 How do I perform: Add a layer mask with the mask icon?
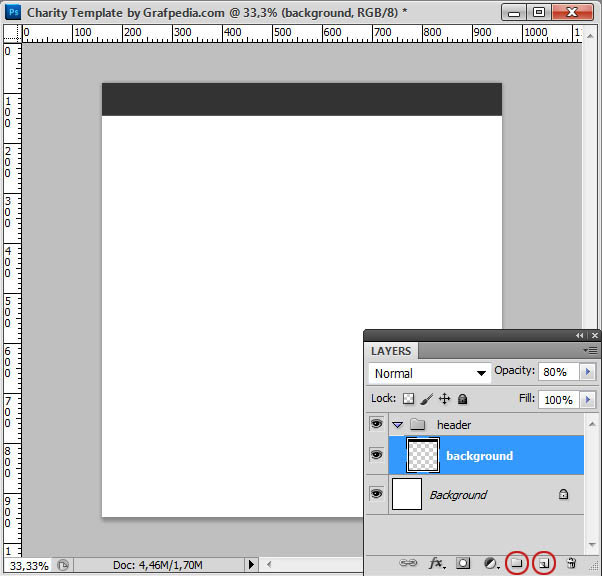(463, 563)
